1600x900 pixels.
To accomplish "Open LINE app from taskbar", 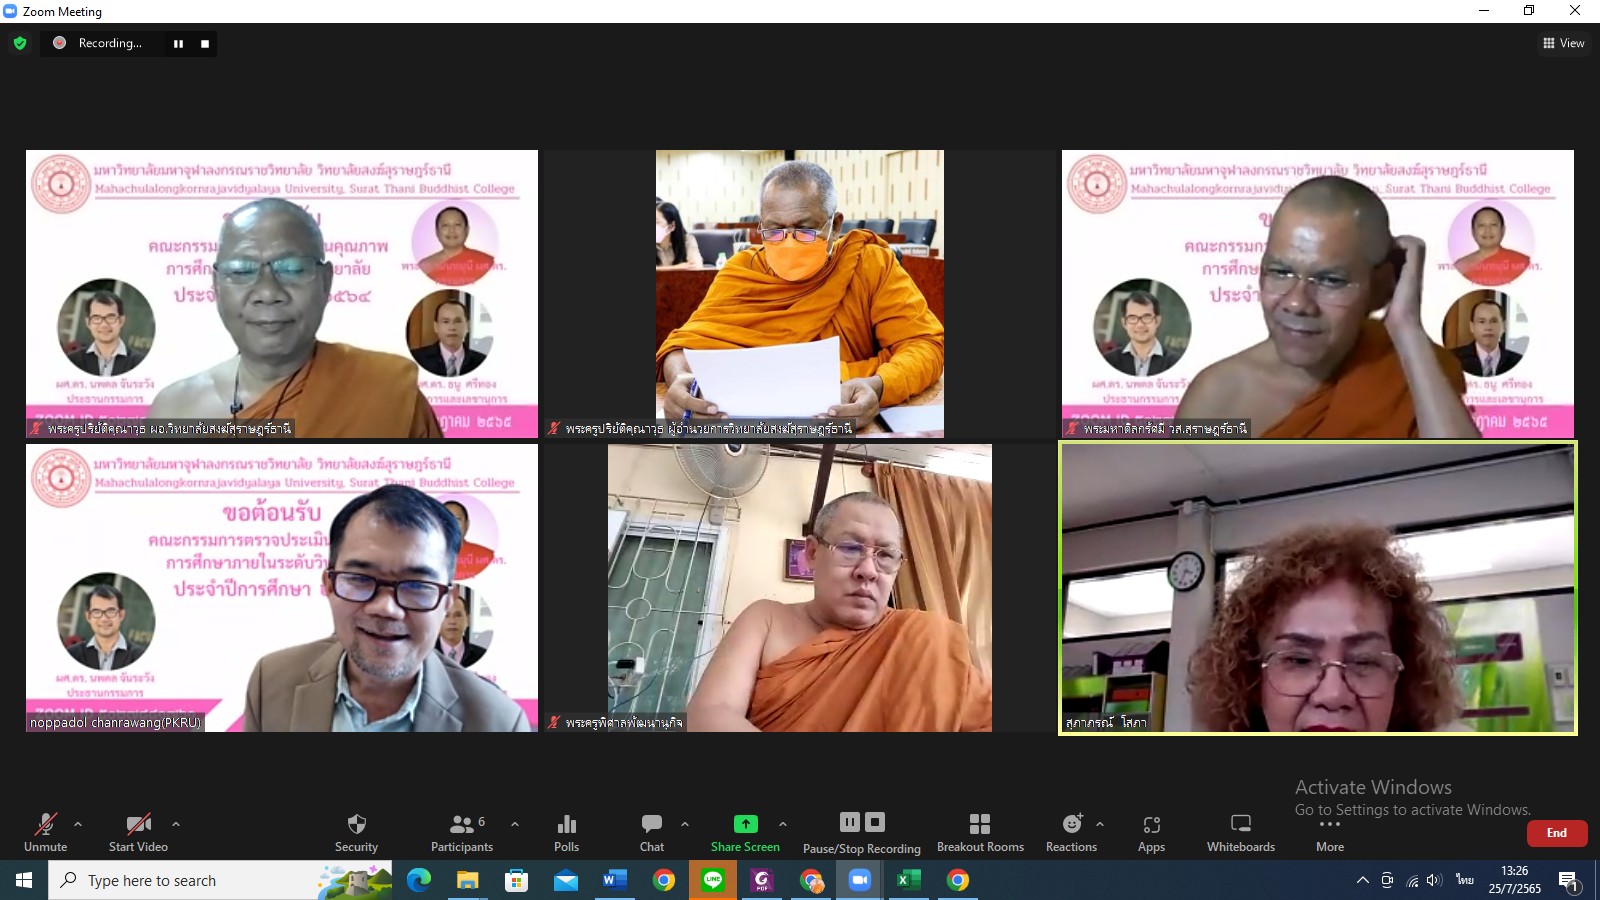I will click(x=713, y=880).
